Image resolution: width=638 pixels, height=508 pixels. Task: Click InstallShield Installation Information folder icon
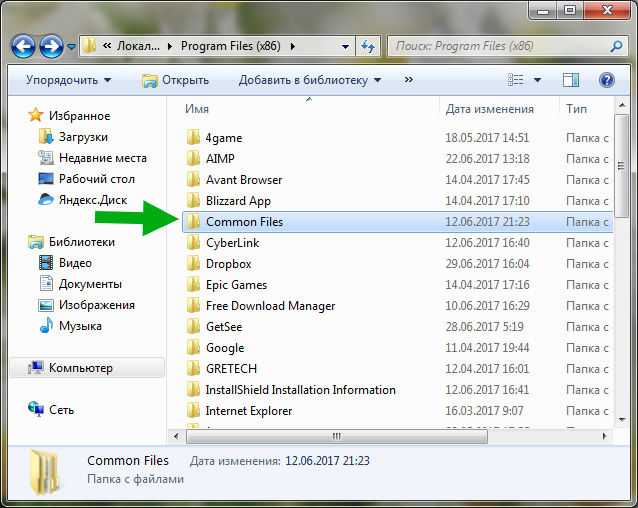193,390
